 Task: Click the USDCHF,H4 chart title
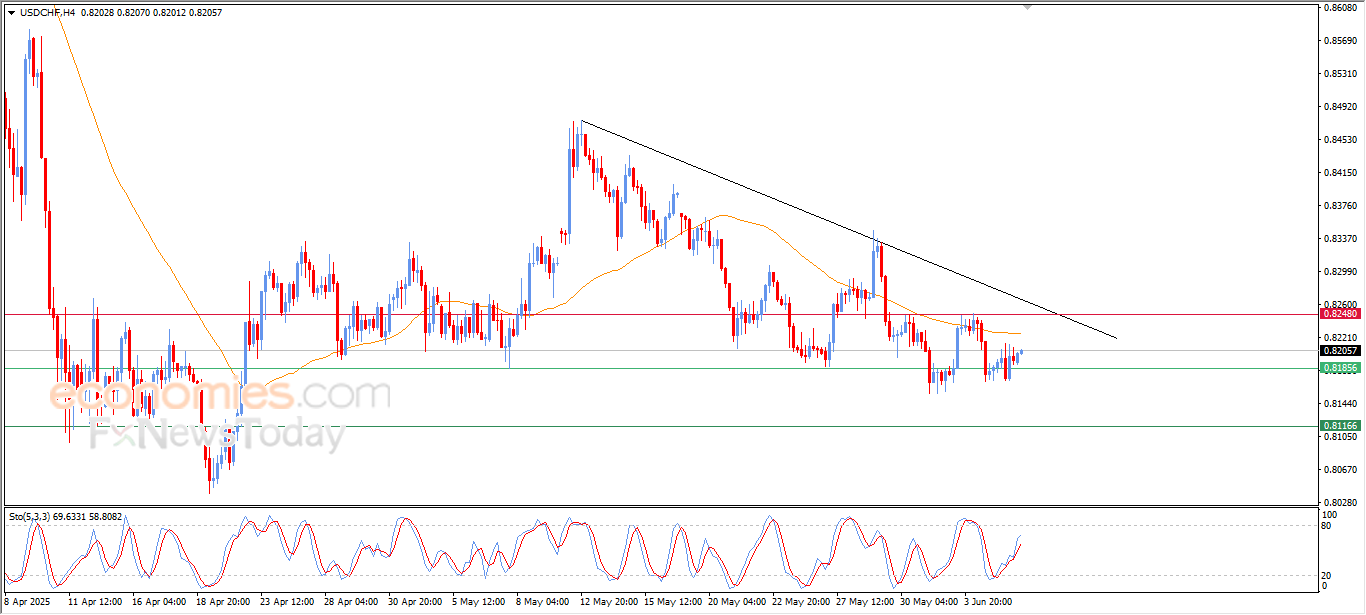(47, 12)
